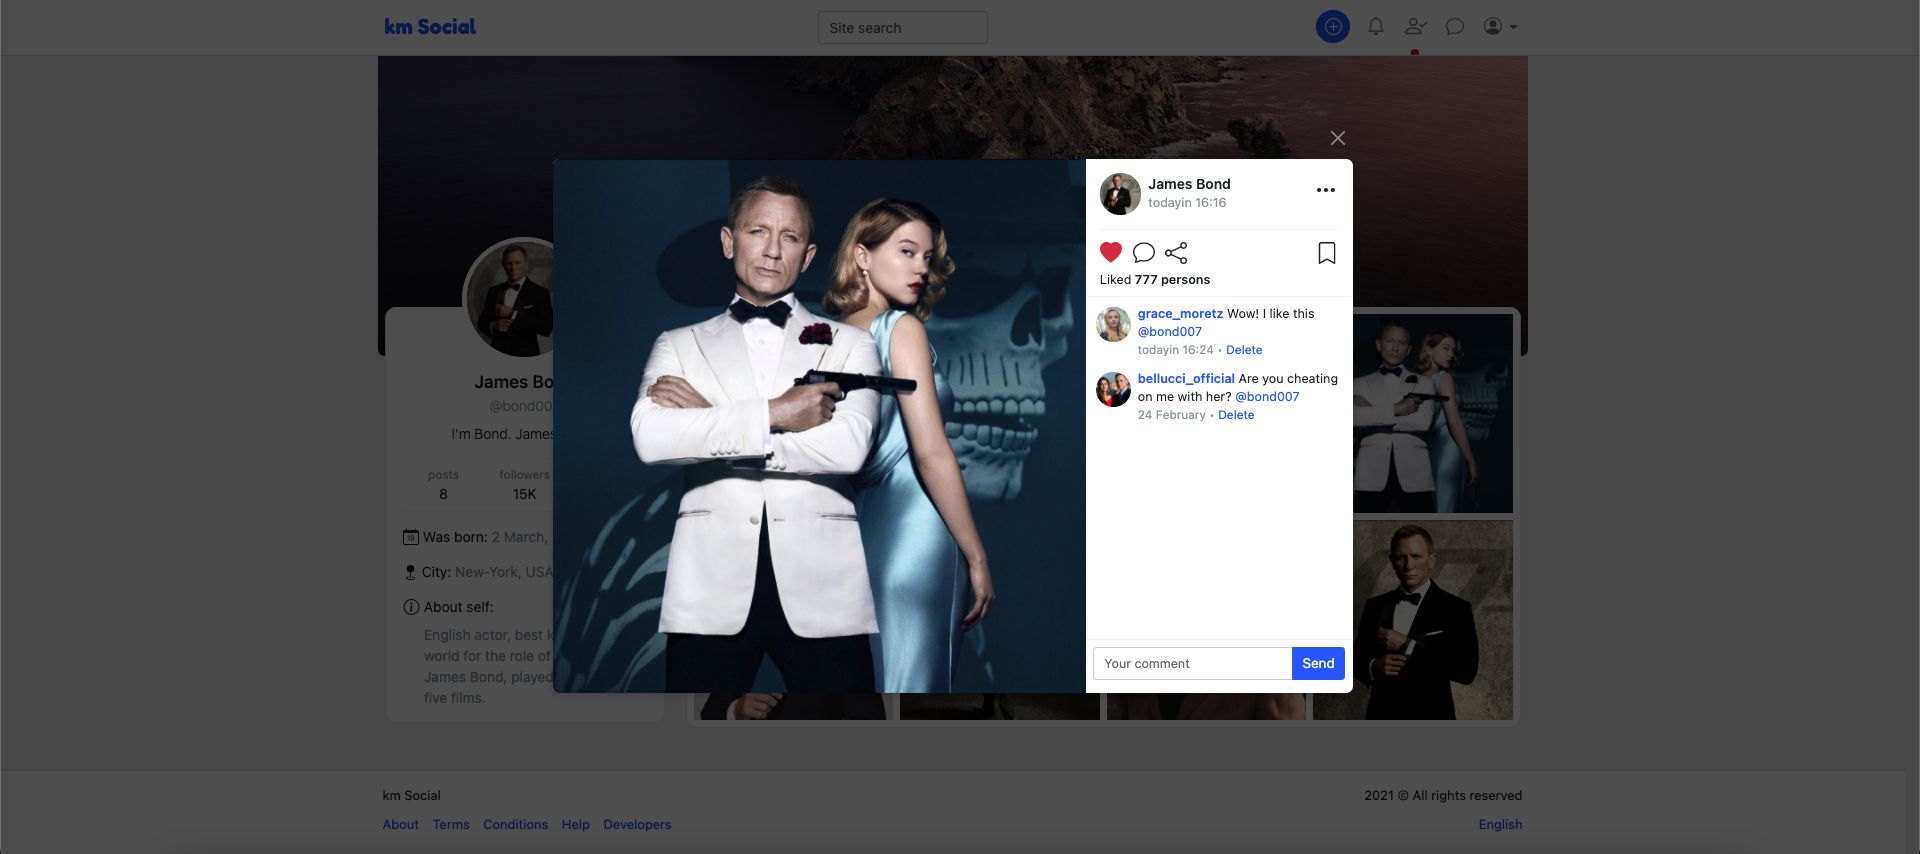Open the Developers footer link

[x=637, y=825]
